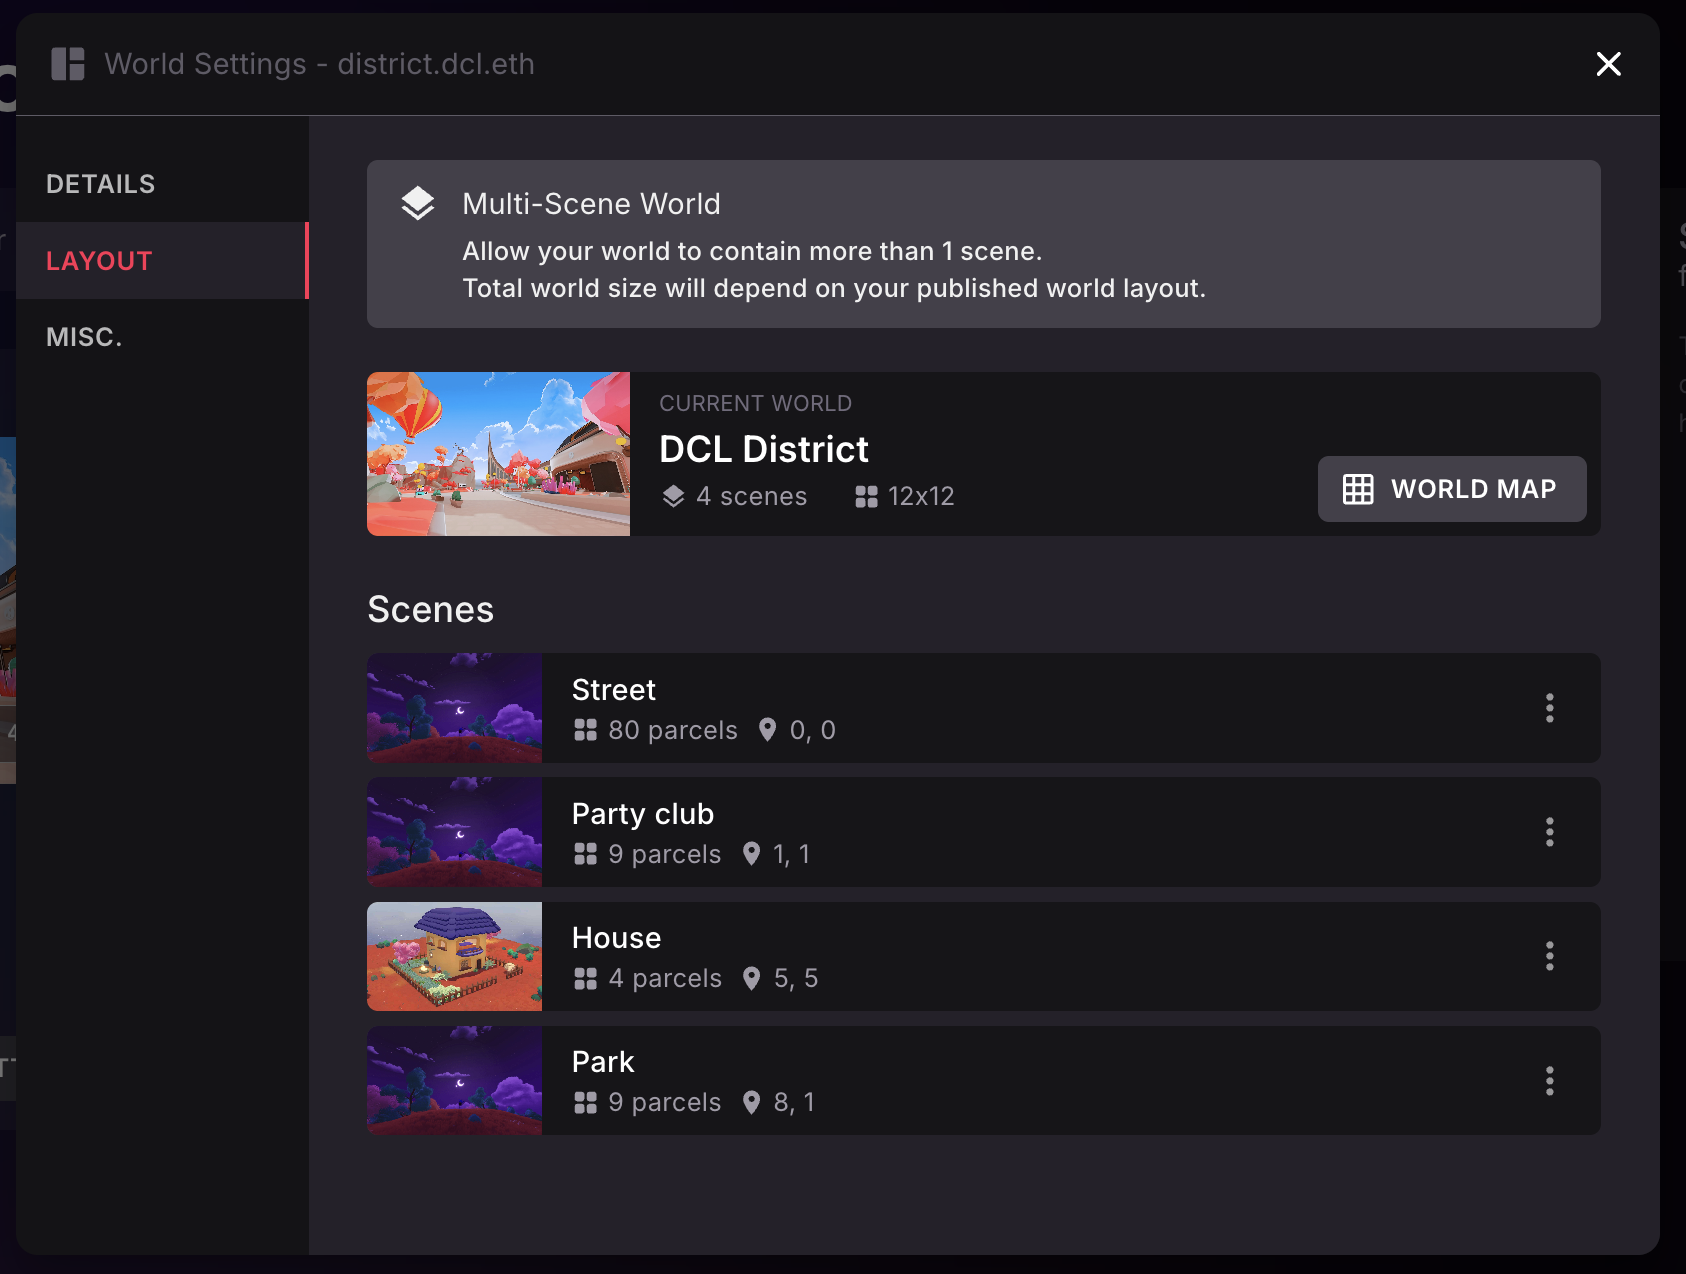
Task: Click the location pin next to 0, 0
Action: pos(767,730)
